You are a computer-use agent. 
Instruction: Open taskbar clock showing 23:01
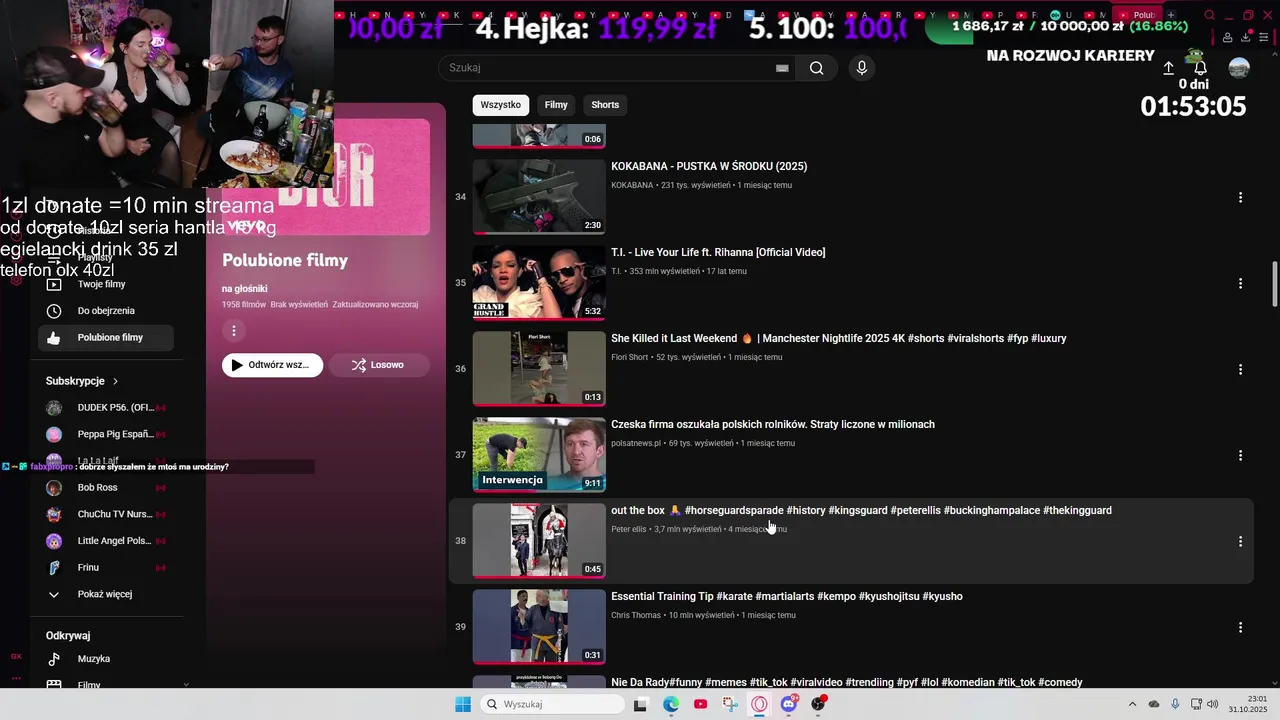[1248, 704]
